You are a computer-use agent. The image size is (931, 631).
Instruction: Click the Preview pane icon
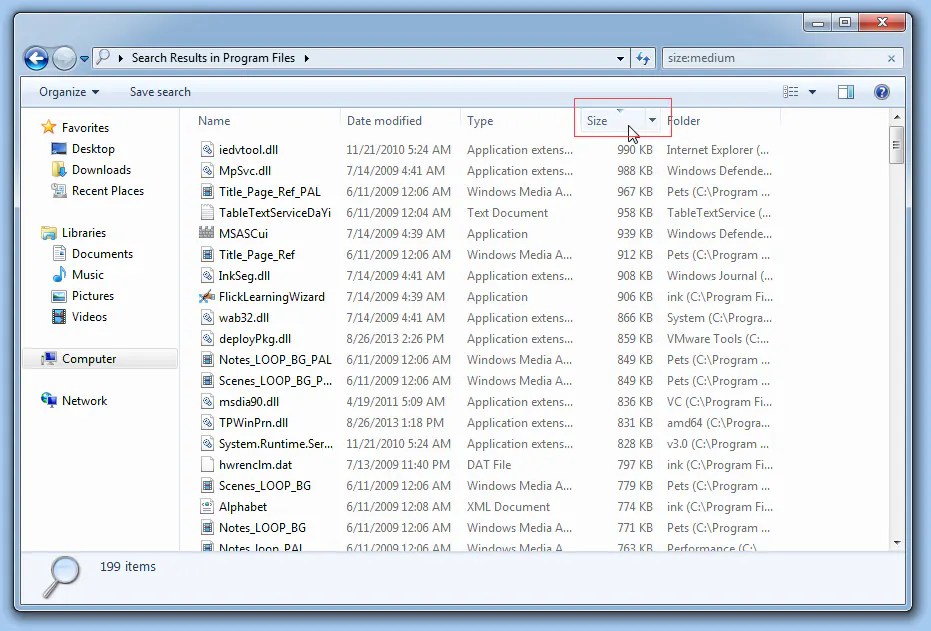(845, 91)
